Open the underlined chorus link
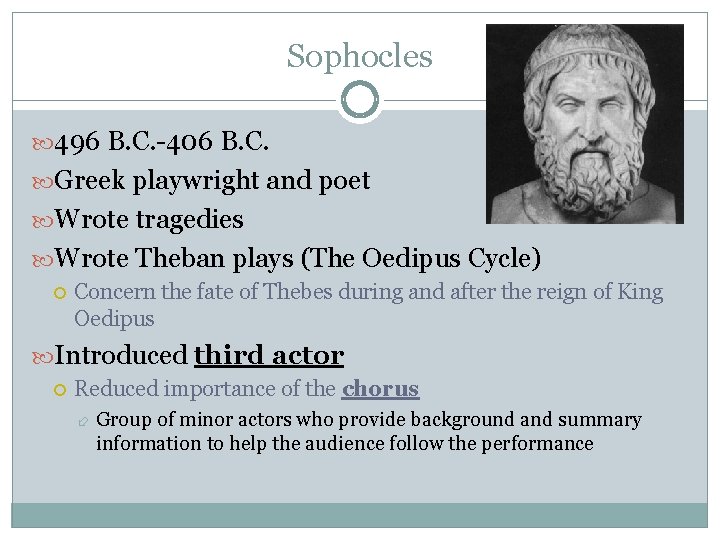Viewport: 720px width, 540px height. tap(380, 389)
